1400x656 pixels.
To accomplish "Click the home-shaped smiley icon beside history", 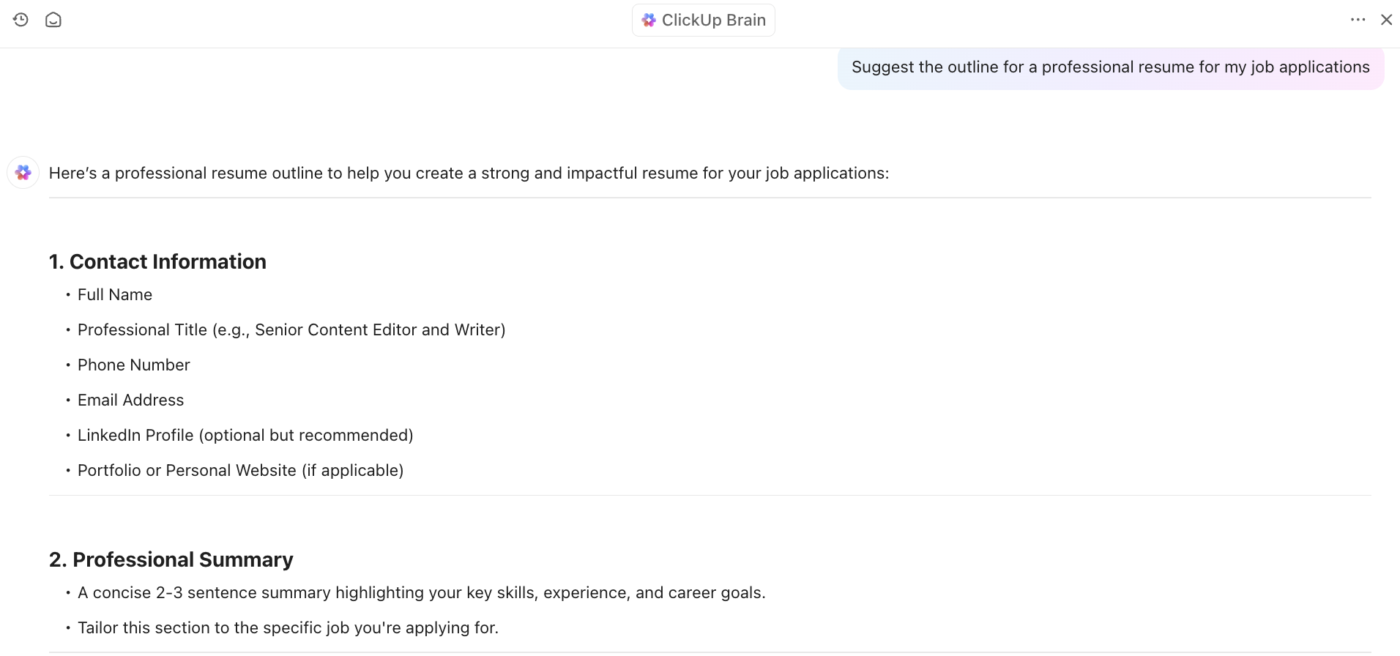I will click(54, 20).
